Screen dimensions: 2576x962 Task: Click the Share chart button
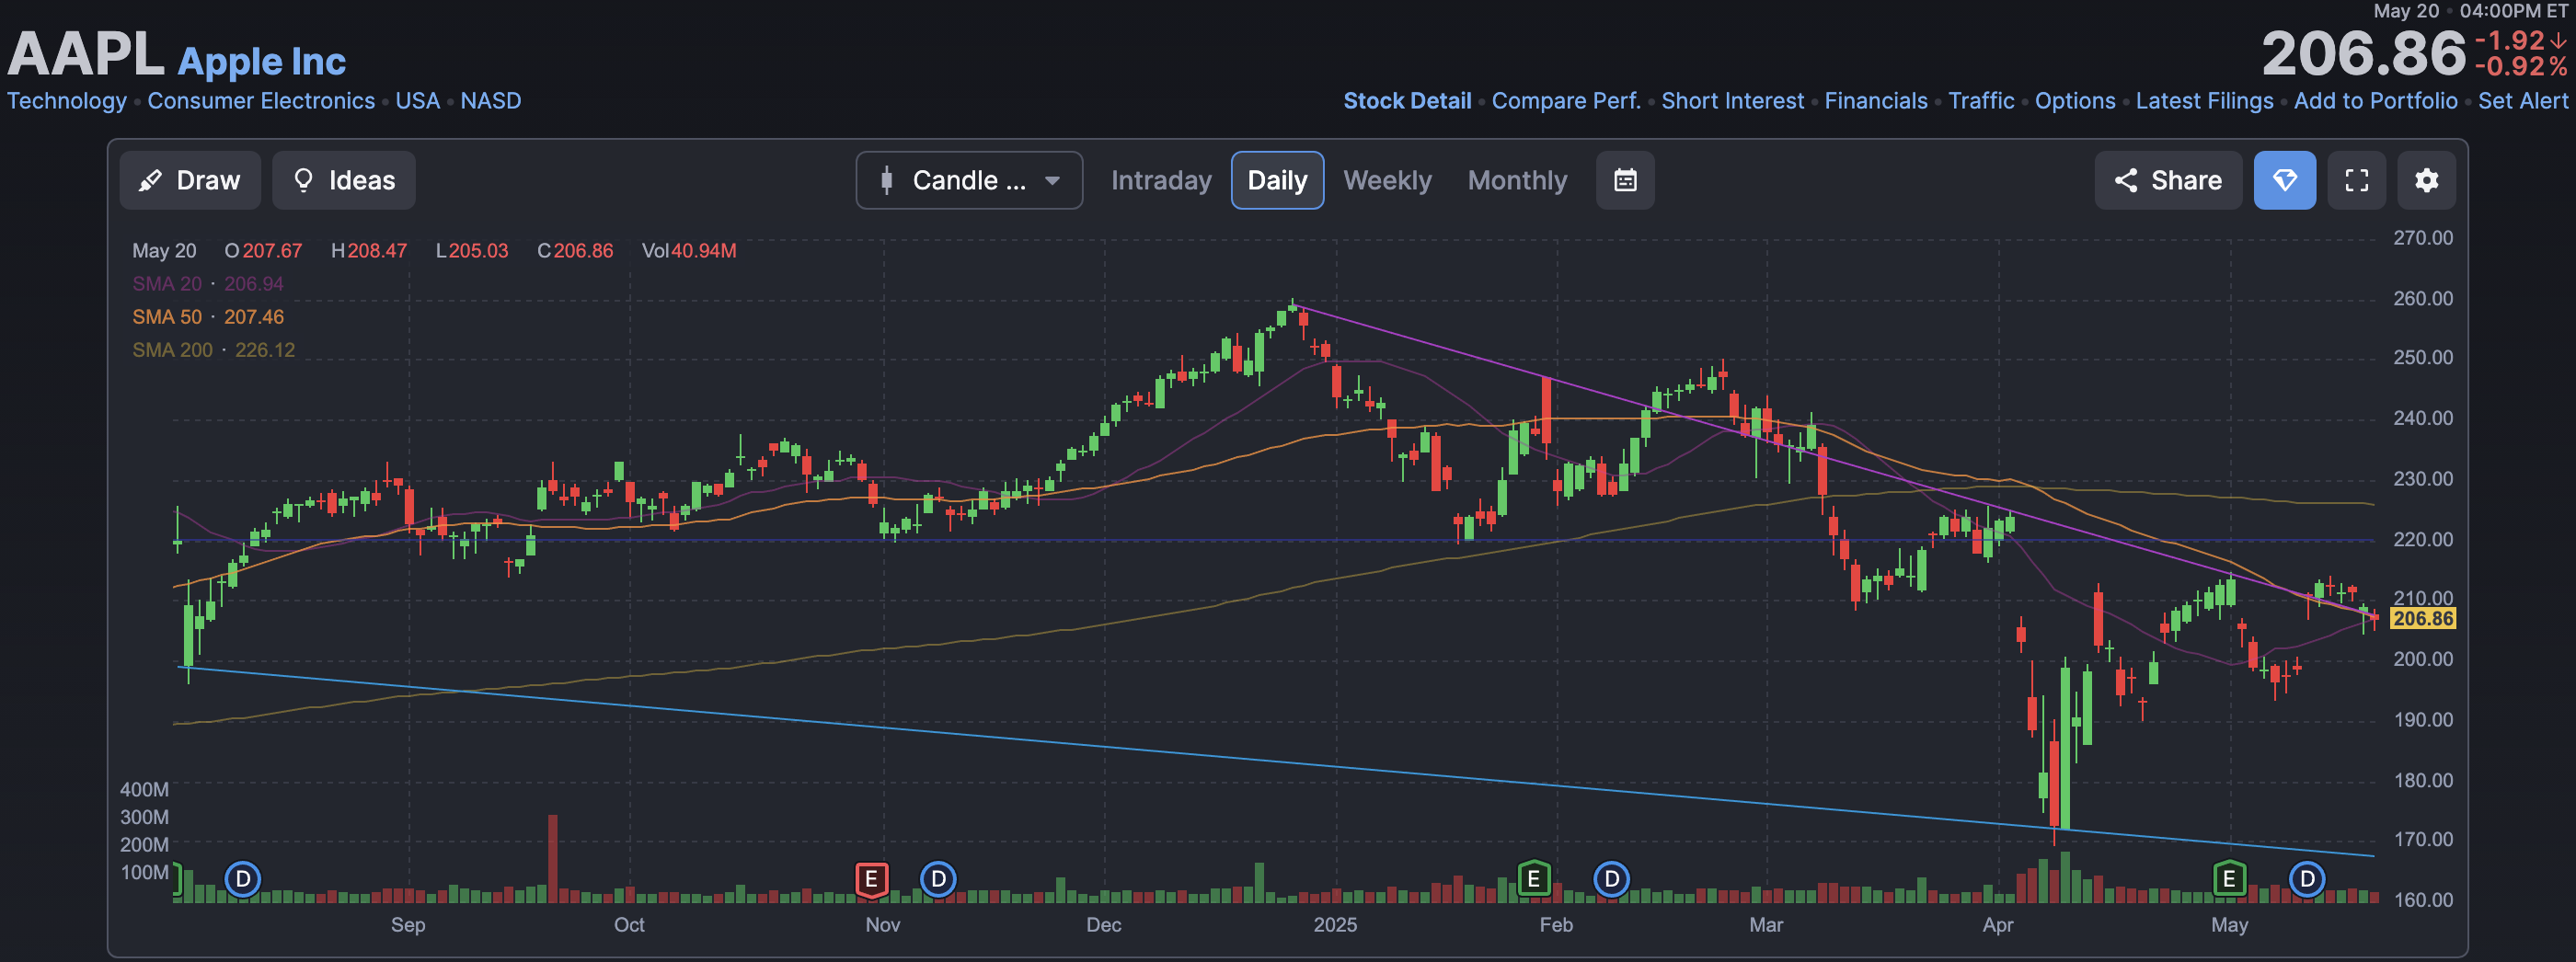pos(2168,180)
